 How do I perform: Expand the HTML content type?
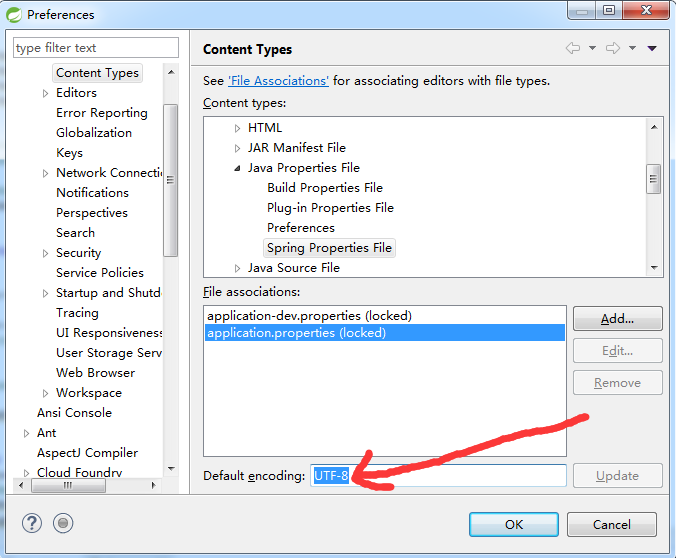coord(237,129)
